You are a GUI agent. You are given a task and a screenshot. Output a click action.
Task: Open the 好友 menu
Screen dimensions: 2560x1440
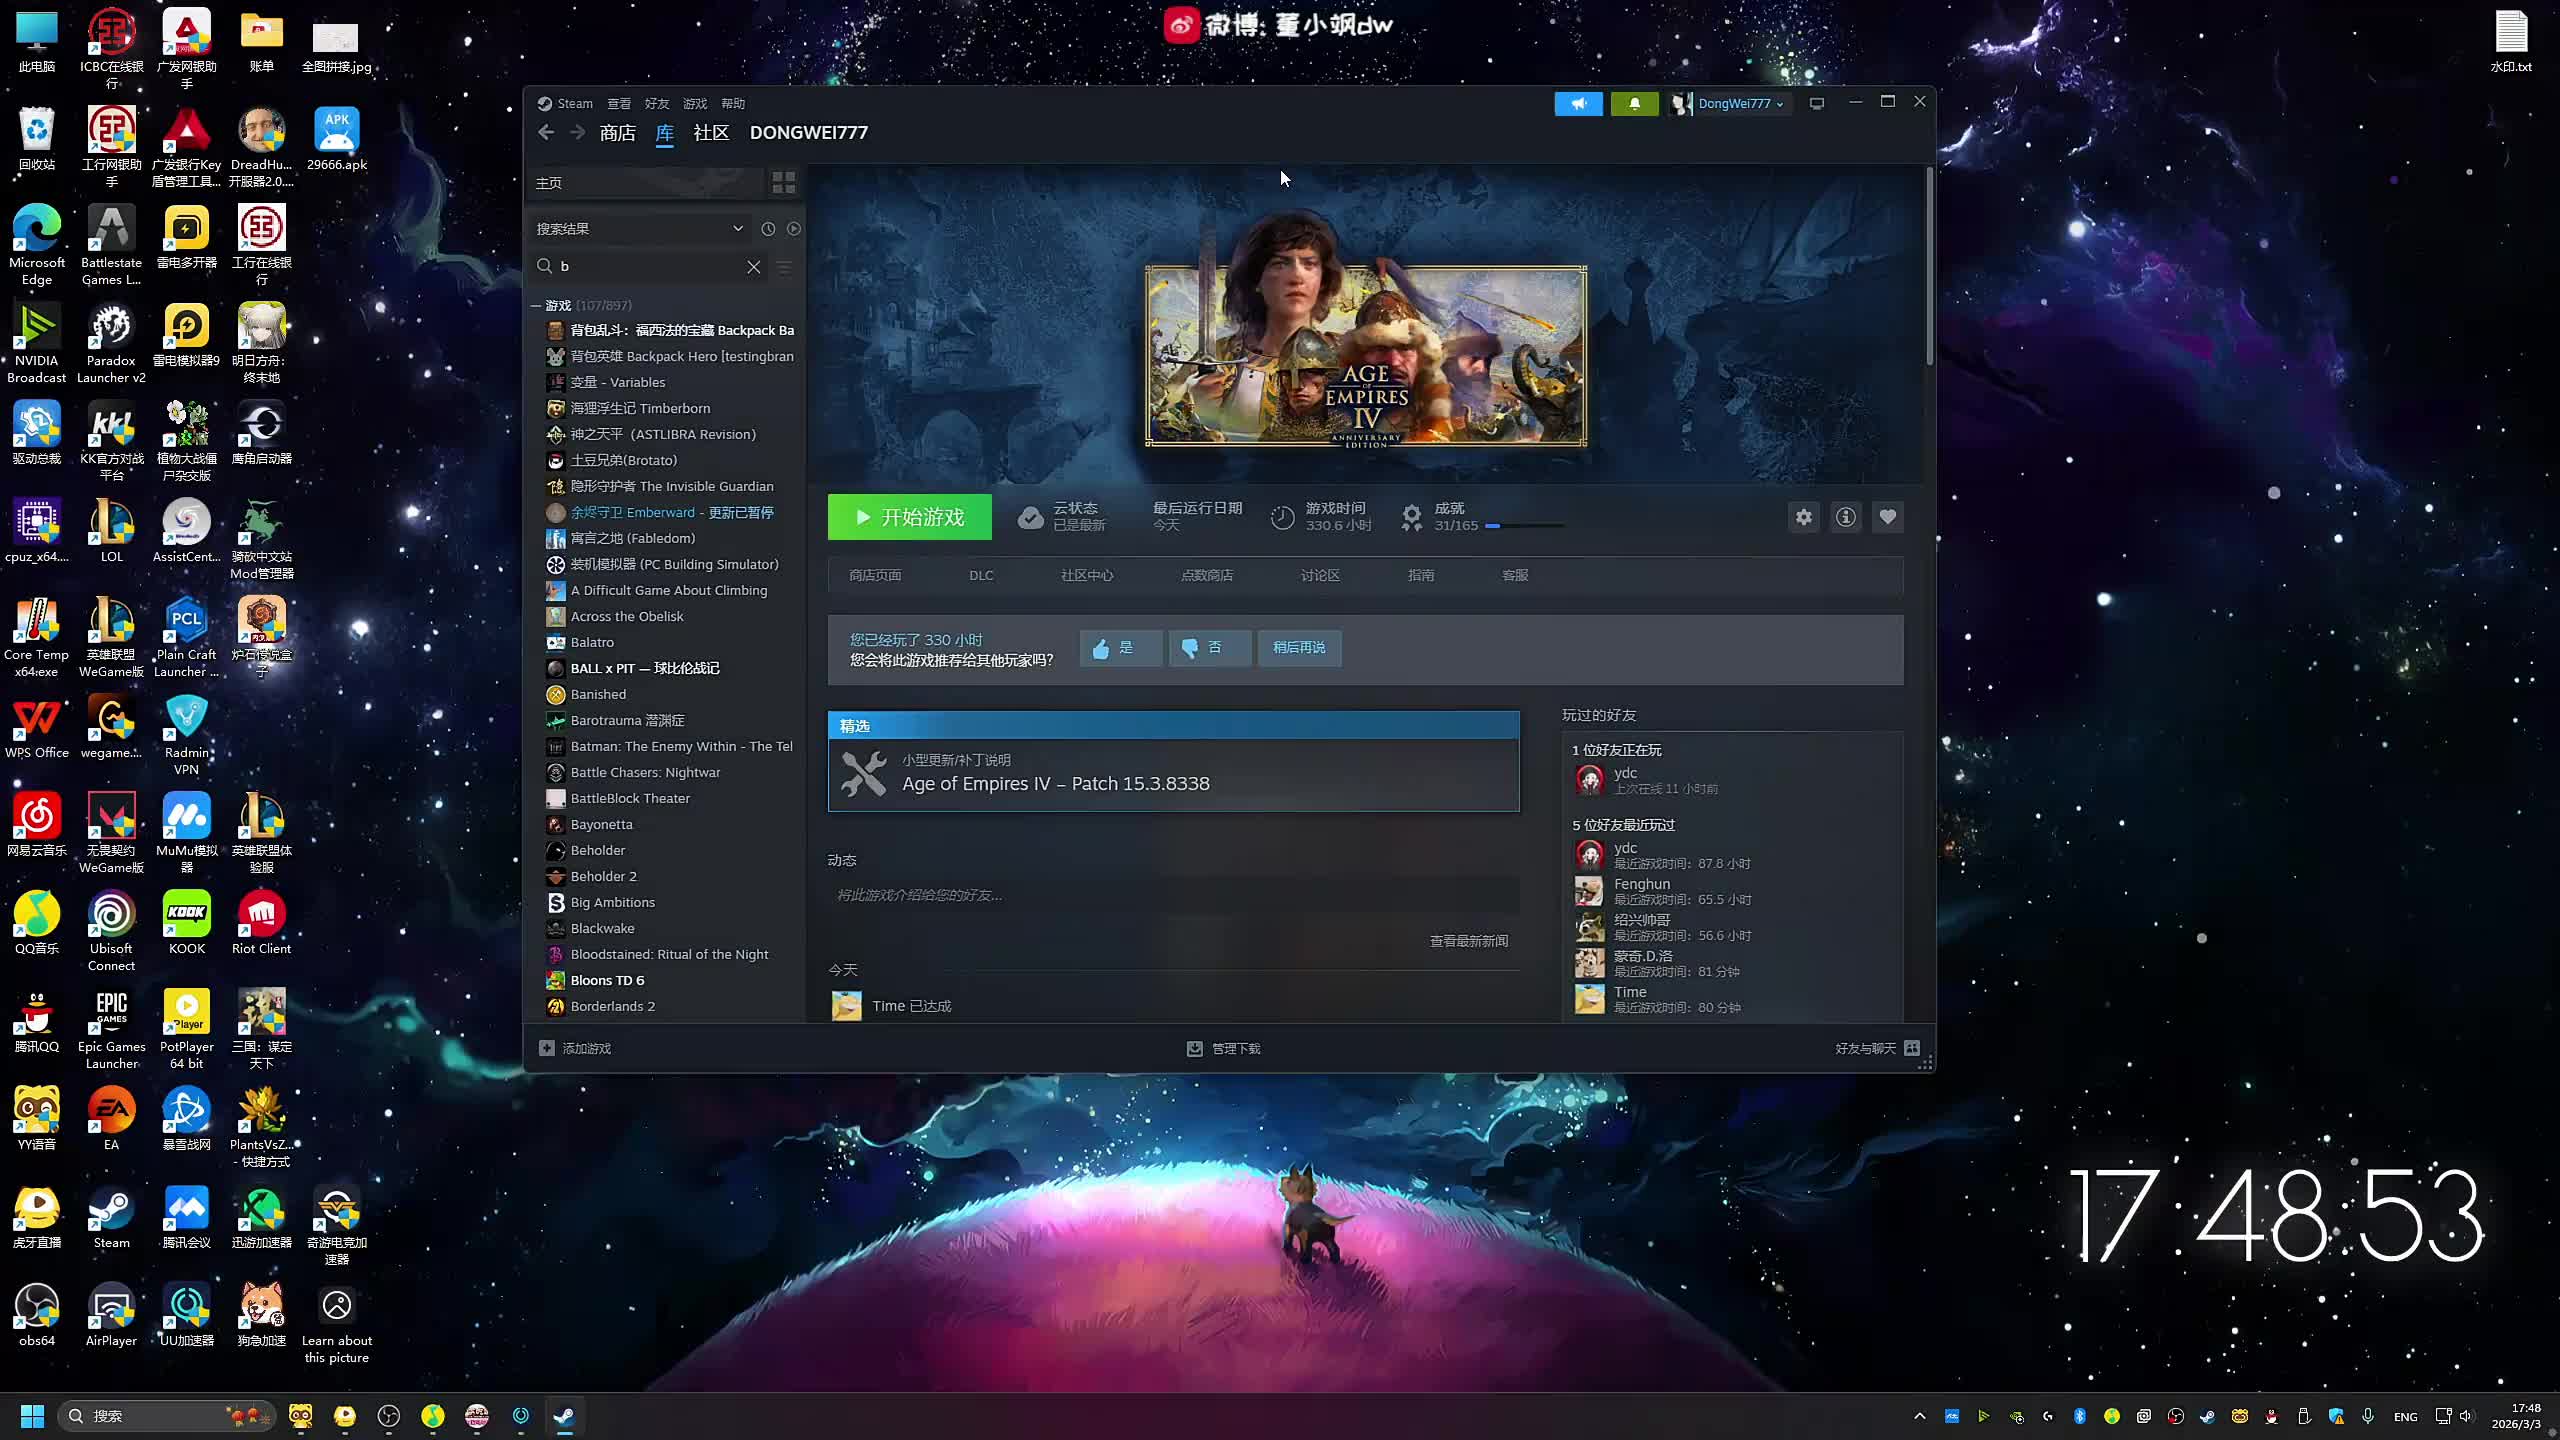[x=656, y=104]
